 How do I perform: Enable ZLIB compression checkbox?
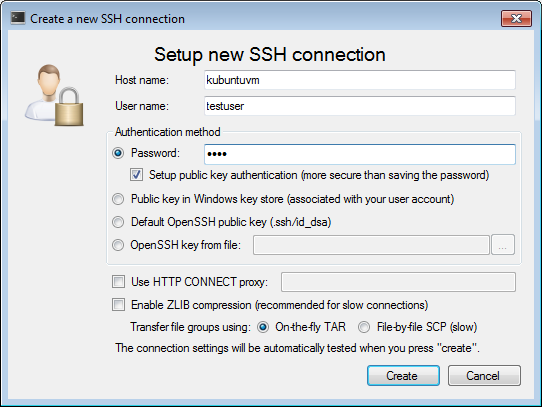click(118, 305)
